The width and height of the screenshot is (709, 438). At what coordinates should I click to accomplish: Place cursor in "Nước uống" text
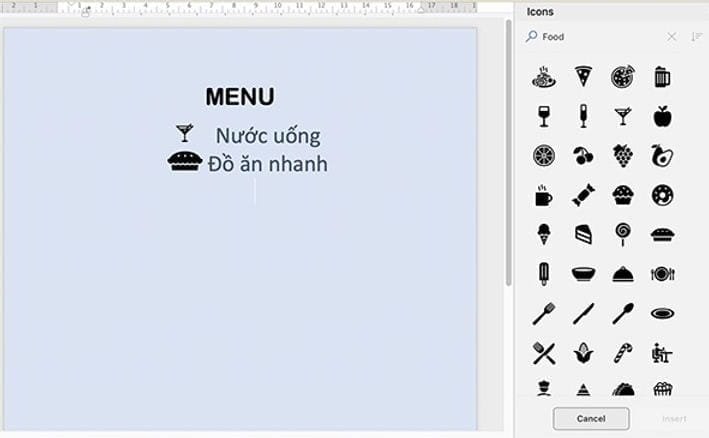point(268,136)
